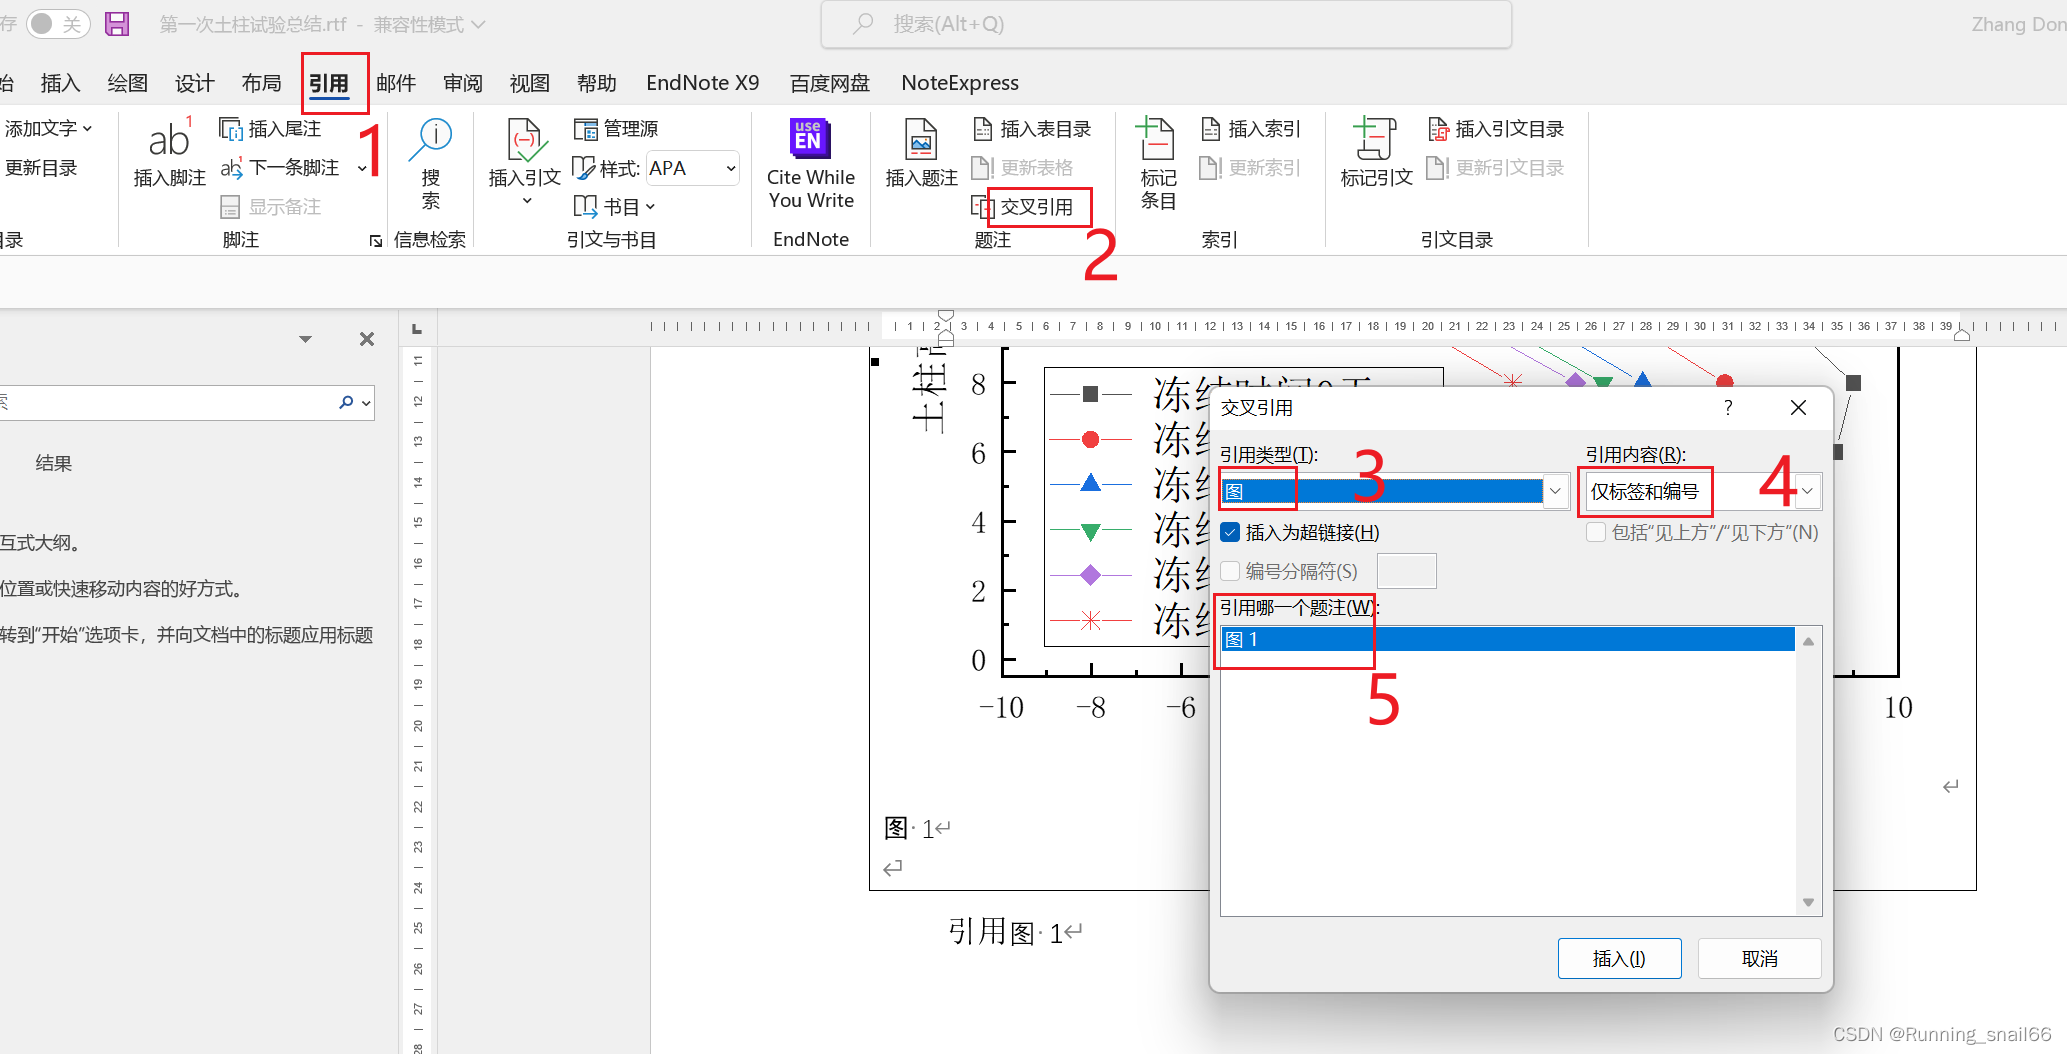Toggle Separate numbers with checkbox
This screenshot has width=2067, height=1054.
coord(1231,571)
